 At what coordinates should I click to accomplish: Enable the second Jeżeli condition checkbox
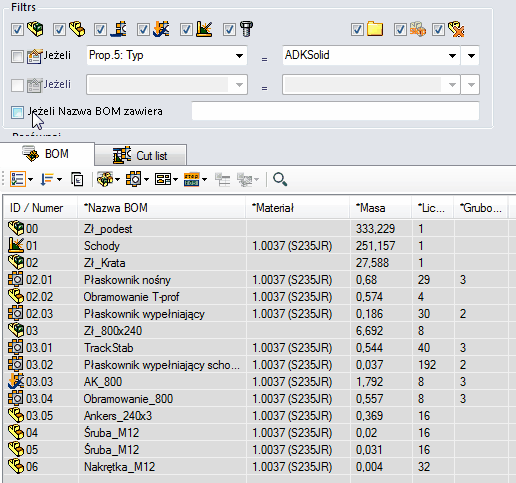[x=17, y=85]
